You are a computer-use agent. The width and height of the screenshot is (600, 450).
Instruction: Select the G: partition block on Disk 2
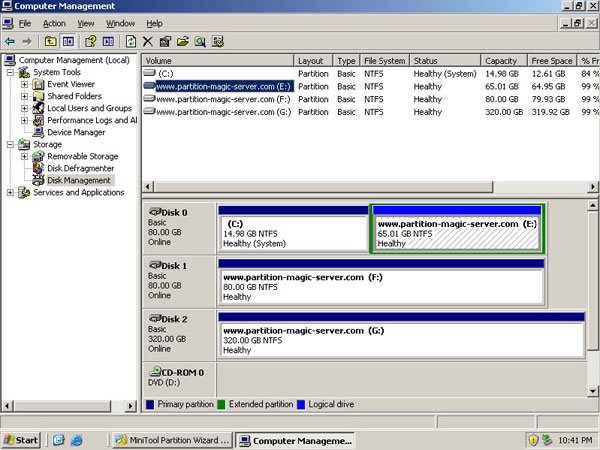point(400,339)
